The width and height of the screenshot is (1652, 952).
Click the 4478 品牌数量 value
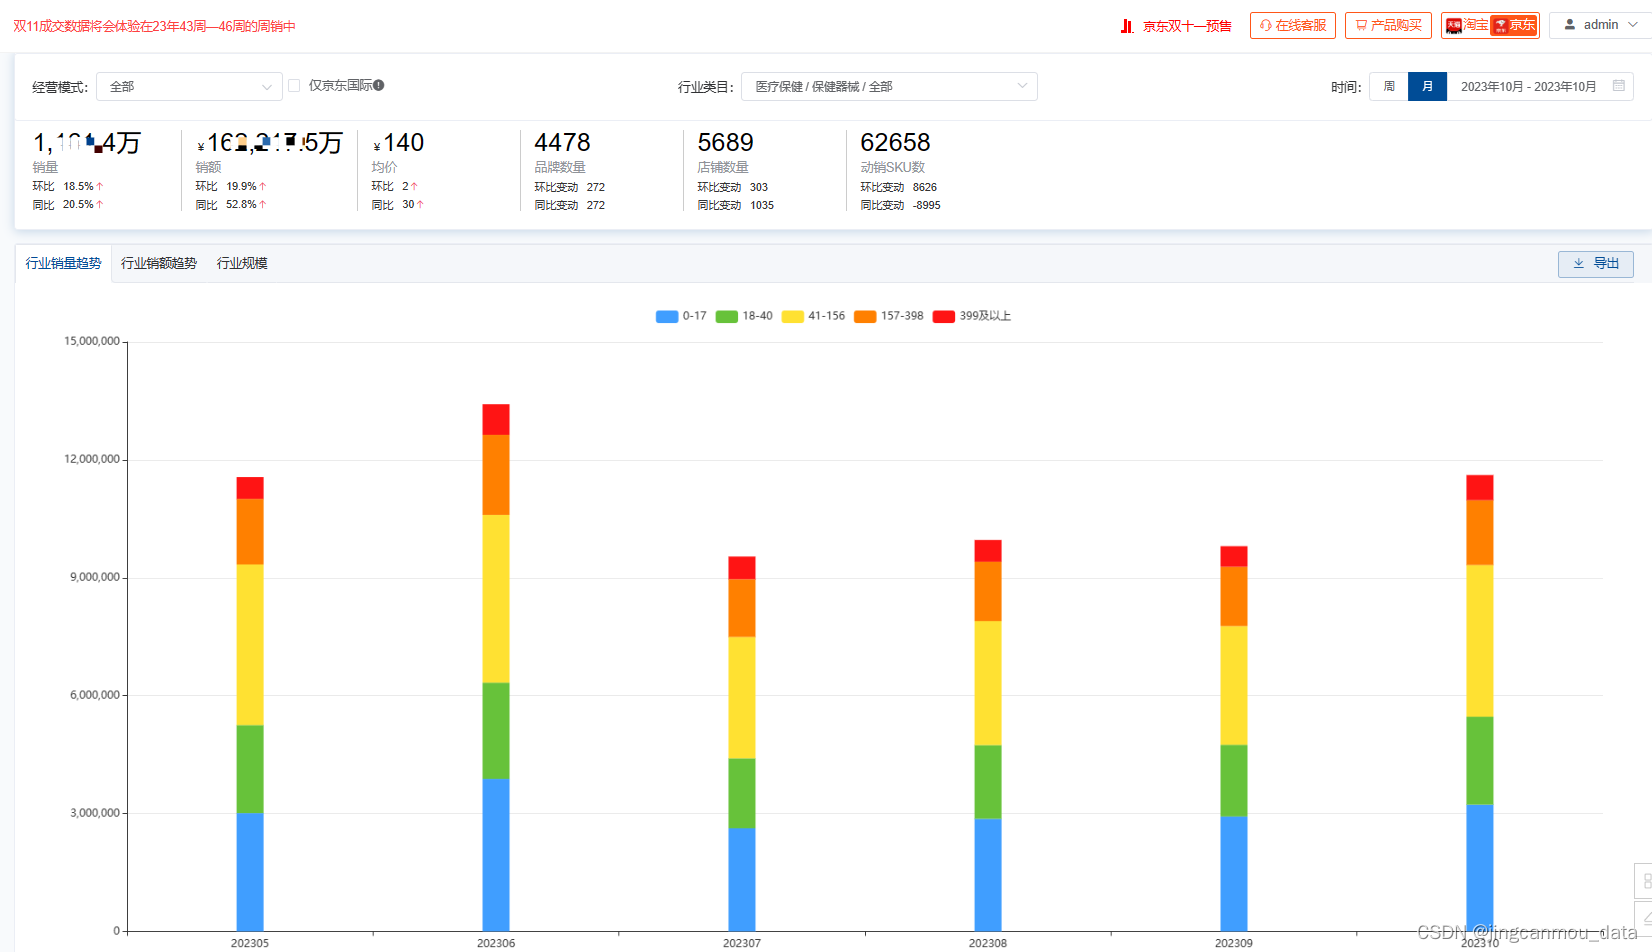(x=562, y=143)
